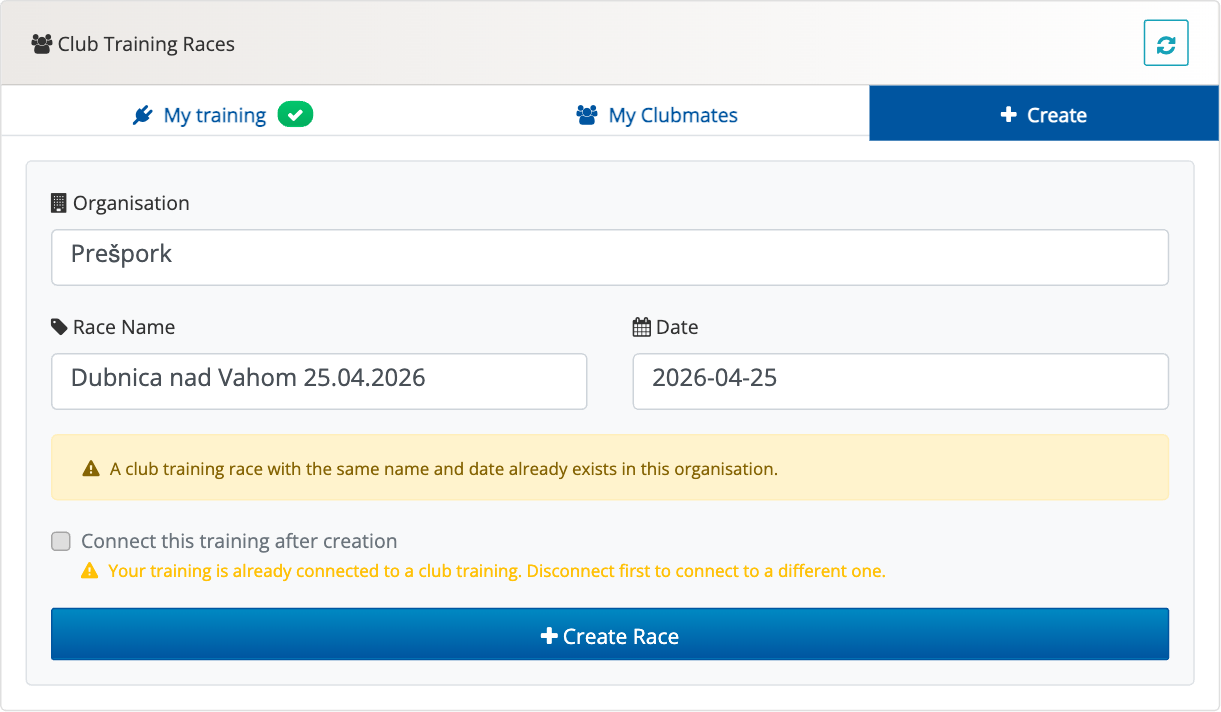The height and width of the screenshot is (712, 1221).
Task: Click into the Organisation field containing Prešpork
Action: [x=609, y=257]
